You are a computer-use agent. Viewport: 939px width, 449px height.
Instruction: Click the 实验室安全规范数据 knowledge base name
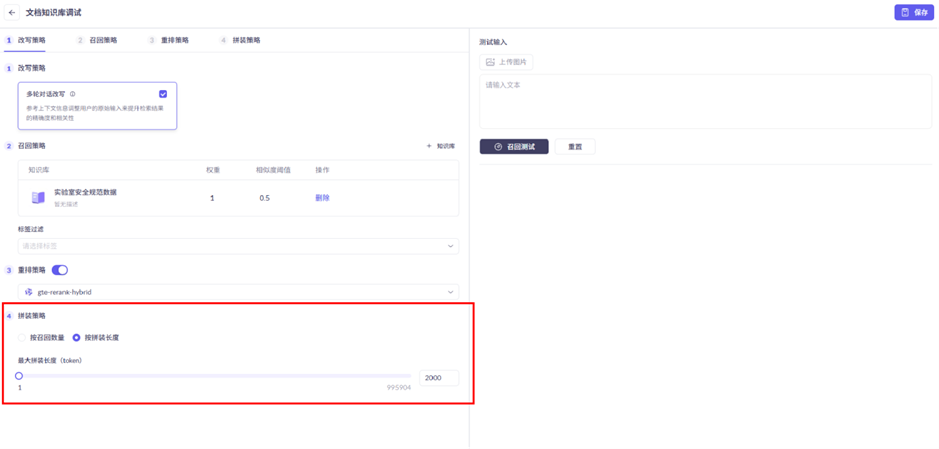(85, 192)
